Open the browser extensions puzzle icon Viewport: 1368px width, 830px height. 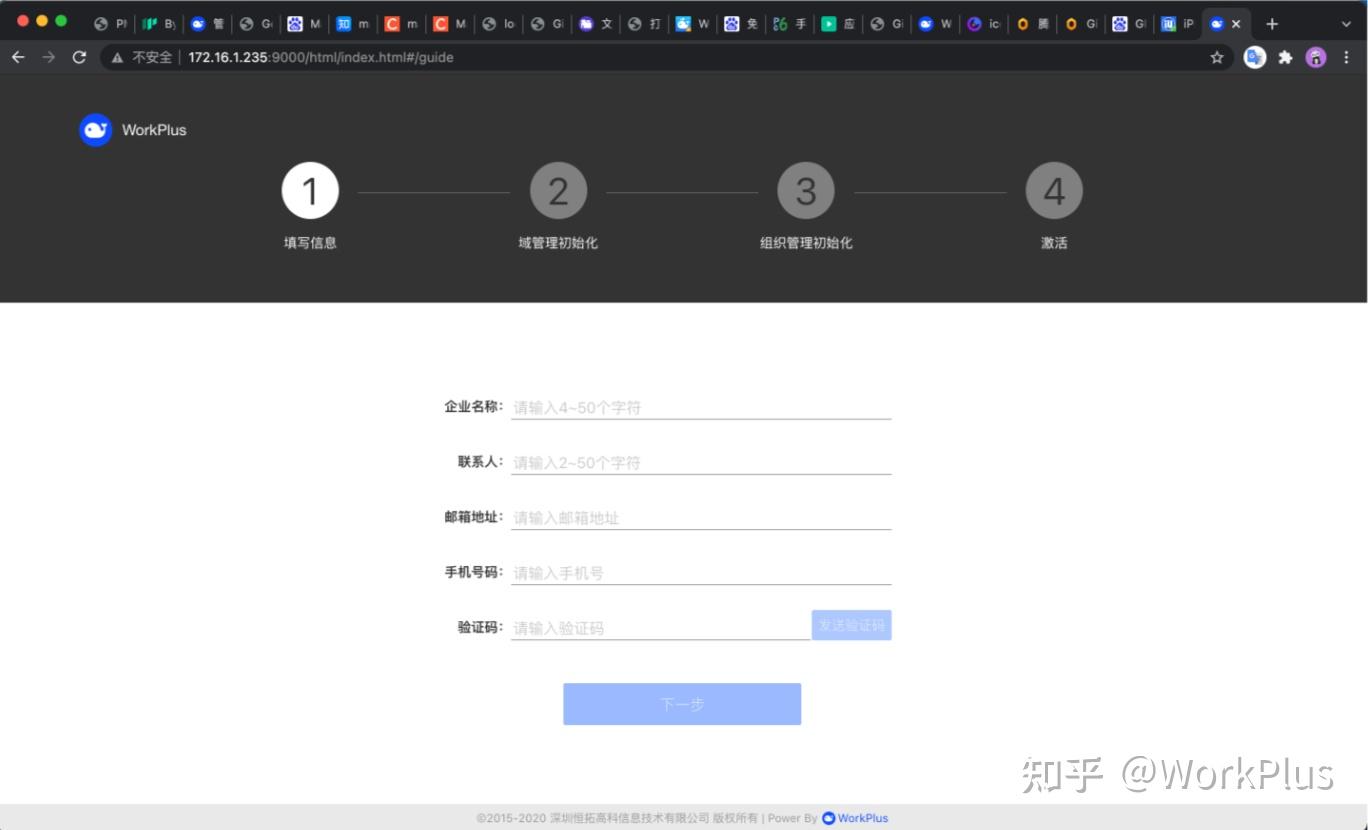pos(1285,57)
